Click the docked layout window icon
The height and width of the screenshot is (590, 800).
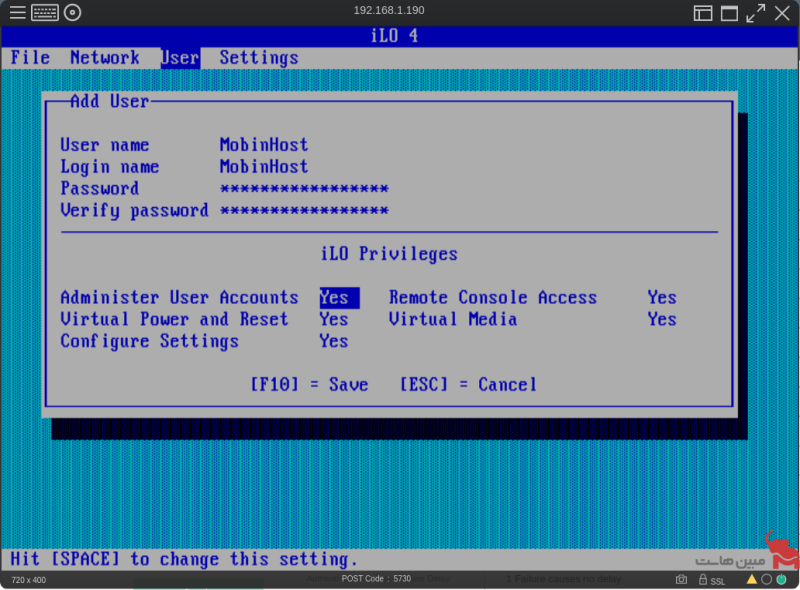click(703, 13)
